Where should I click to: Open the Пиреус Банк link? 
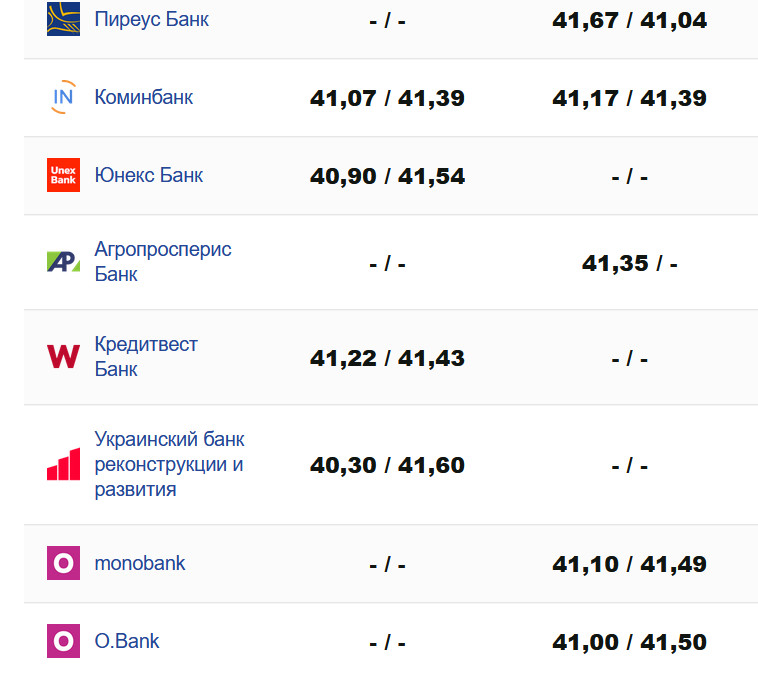(x=152, y=19)
